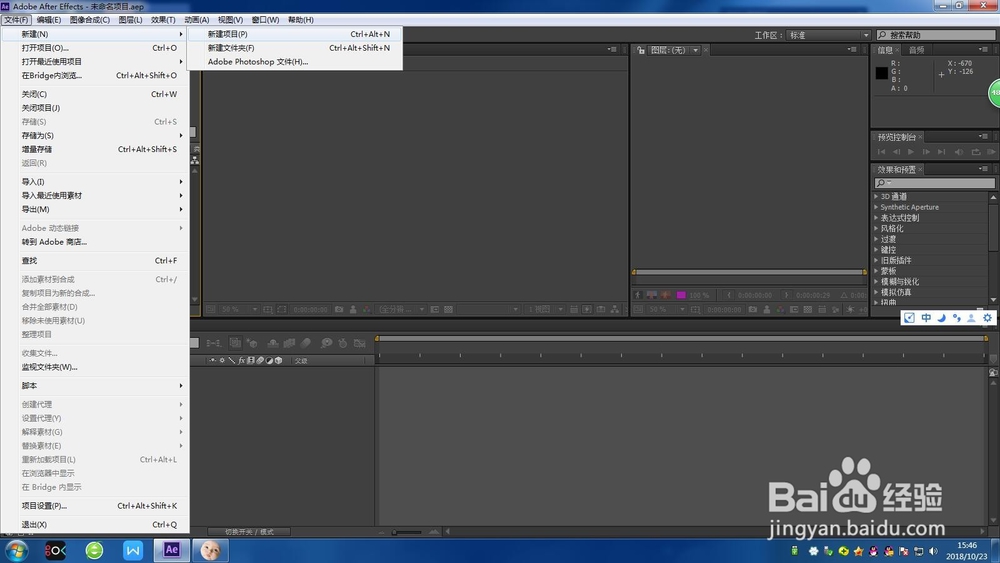Click the 搜索帮助 search field
Viewport: 1000px width, 563px height.
[935, 35]
